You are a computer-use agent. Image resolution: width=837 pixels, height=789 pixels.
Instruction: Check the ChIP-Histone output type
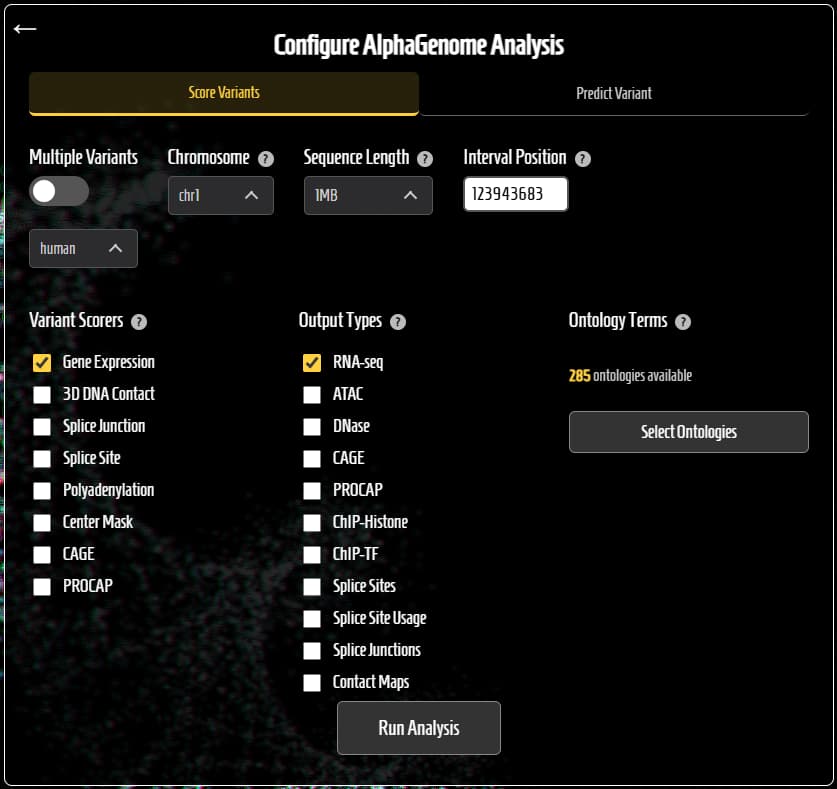click(x=312, y=523)
